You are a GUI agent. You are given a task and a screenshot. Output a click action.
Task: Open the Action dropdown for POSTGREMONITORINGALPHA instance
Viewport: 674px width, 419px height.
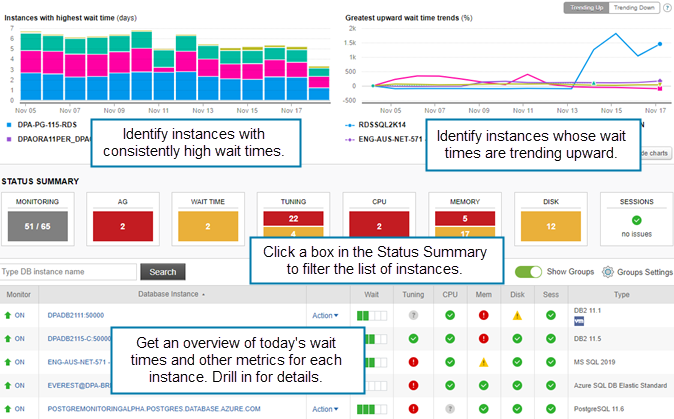[324, 409]
